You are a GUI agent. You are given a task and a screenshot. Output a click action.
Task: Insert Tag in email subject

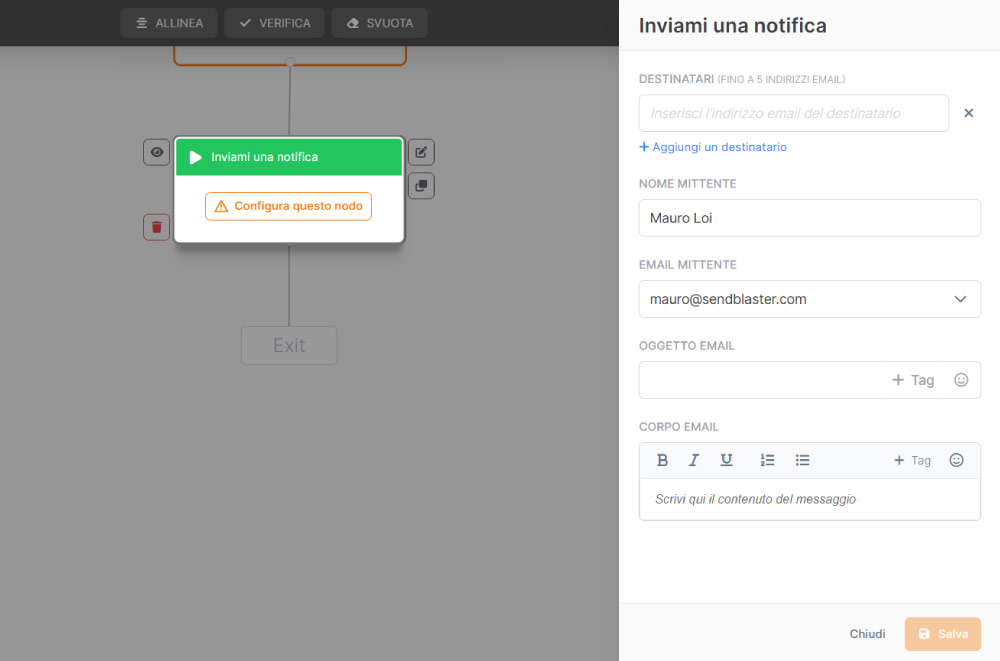pyautogui.click(x=913, y=380)
